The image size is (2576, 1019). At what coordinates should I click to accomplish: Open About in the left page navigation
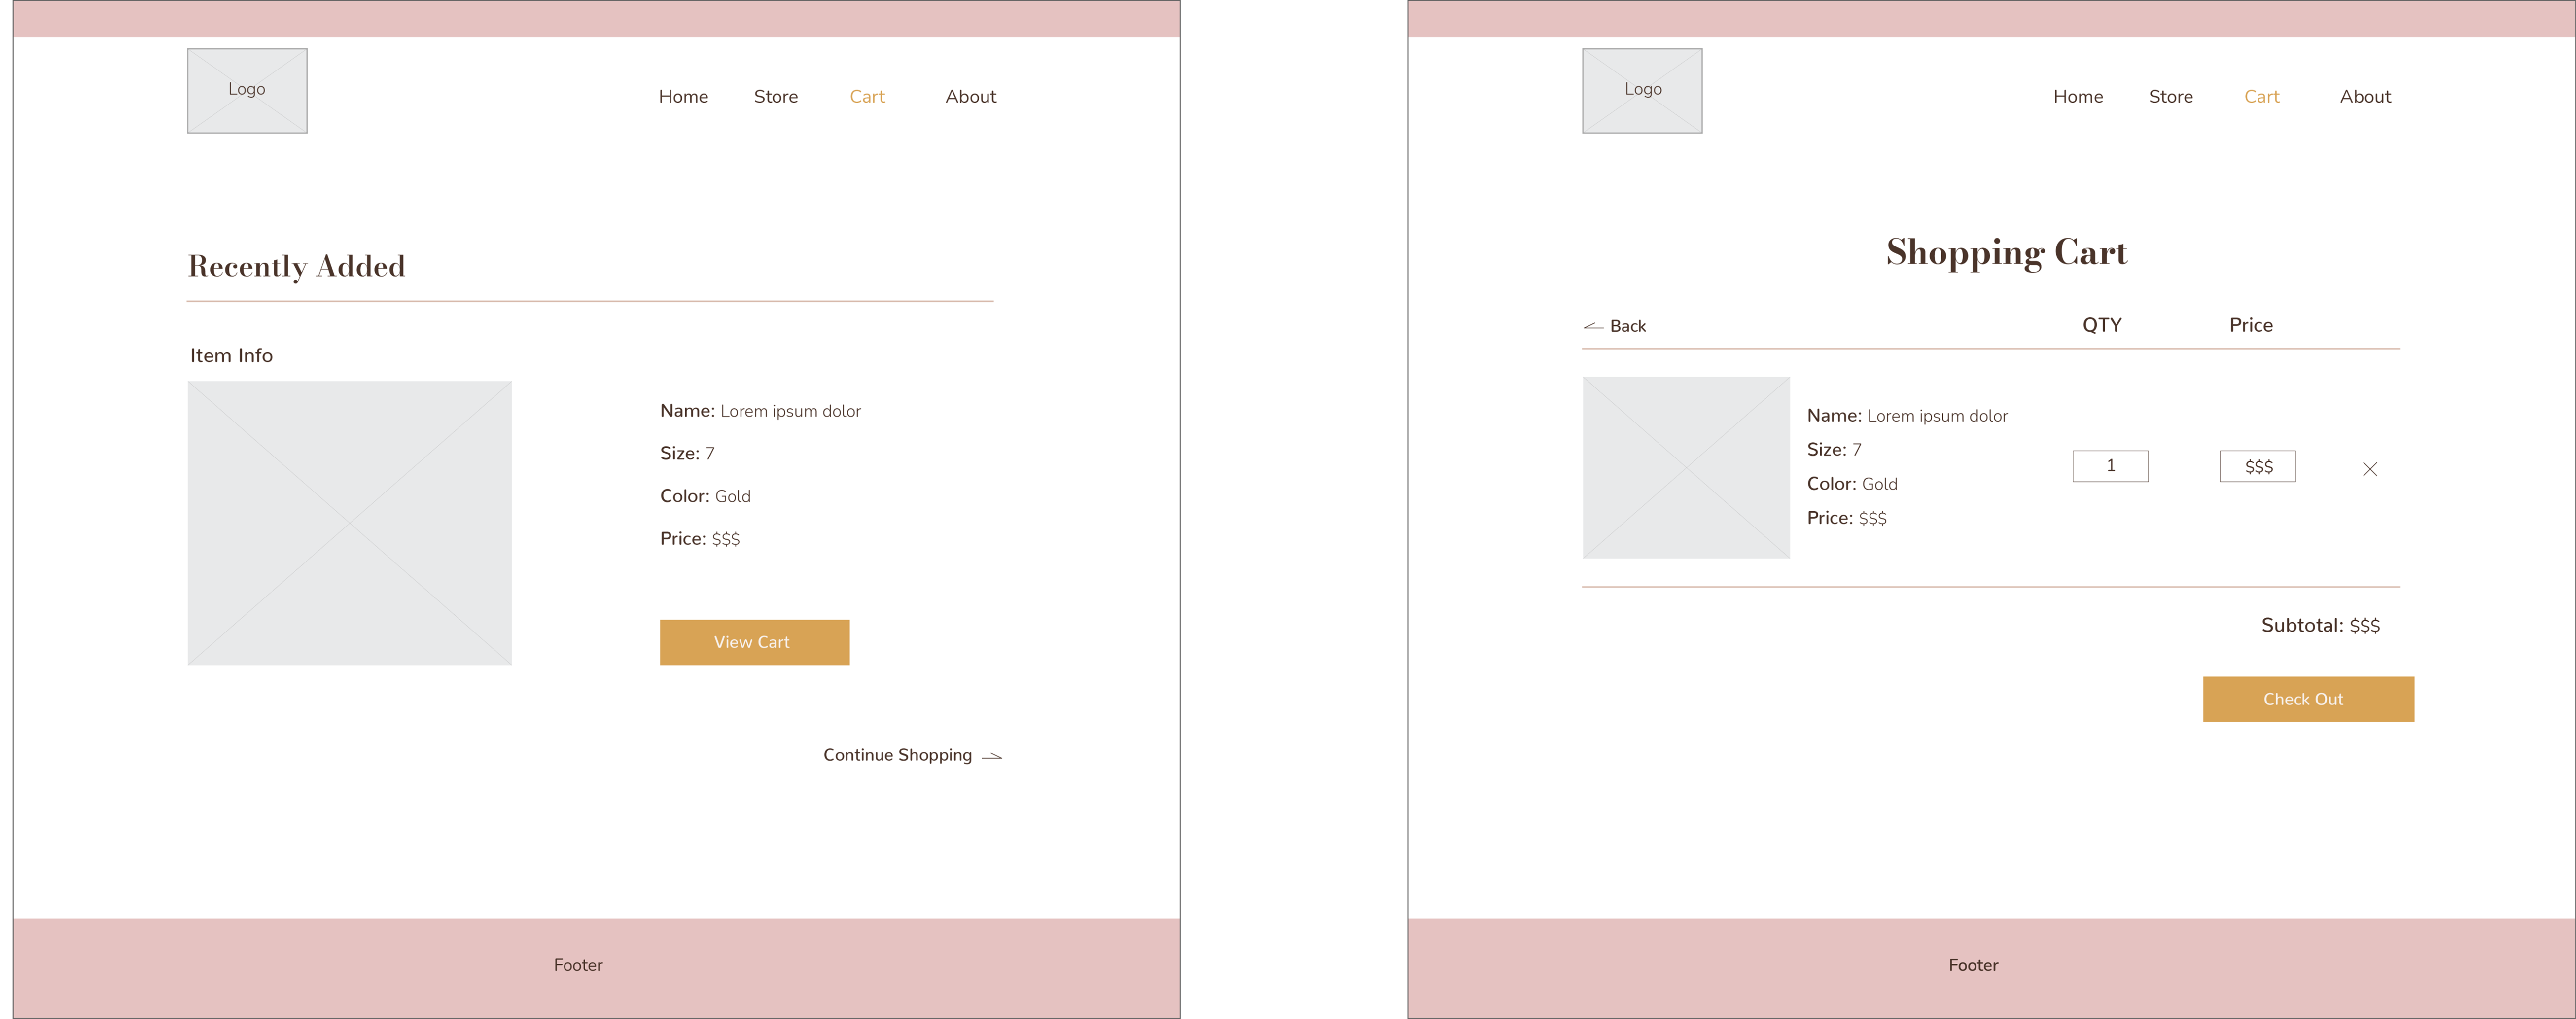click(x=970, y=97)
